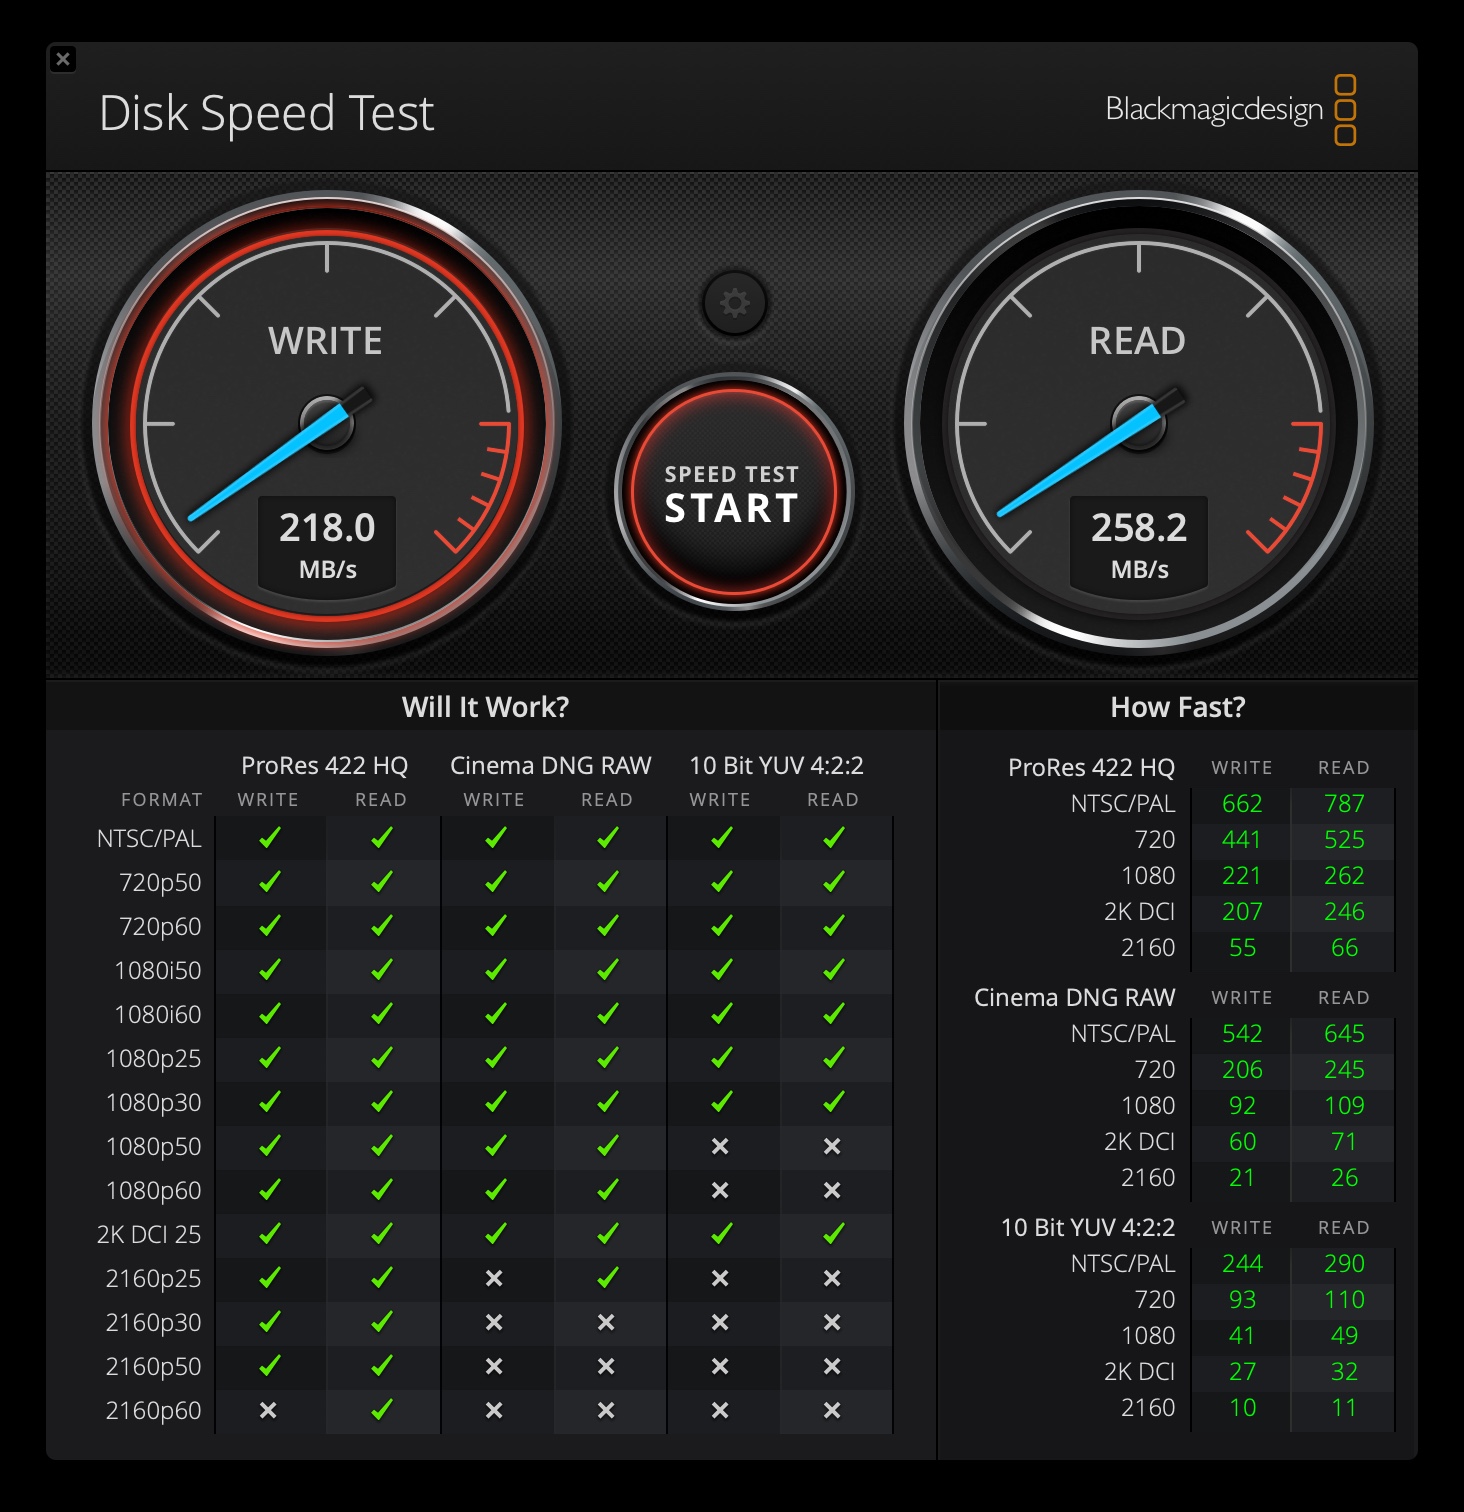The height and width of the screenshot is (1512, 1464).
Task: Click the Cinema DNG RAW write checkmark for 2K DCI 25
Action: pos(495,1234)
